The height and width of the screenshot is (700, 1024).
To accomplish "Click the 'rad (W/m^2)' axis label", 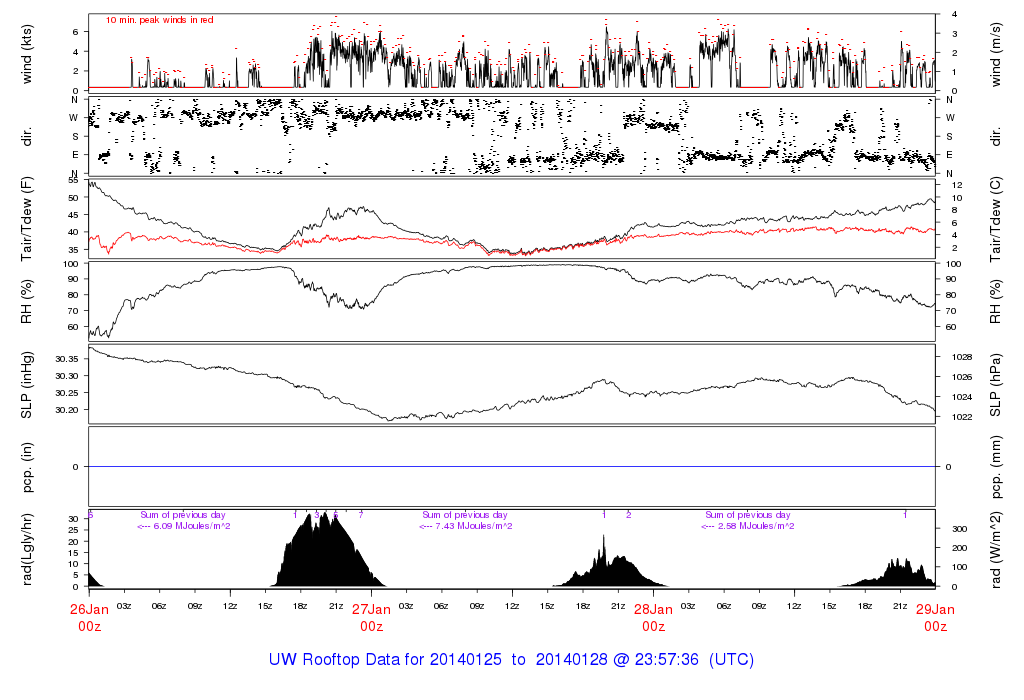I will click(996, 549).
